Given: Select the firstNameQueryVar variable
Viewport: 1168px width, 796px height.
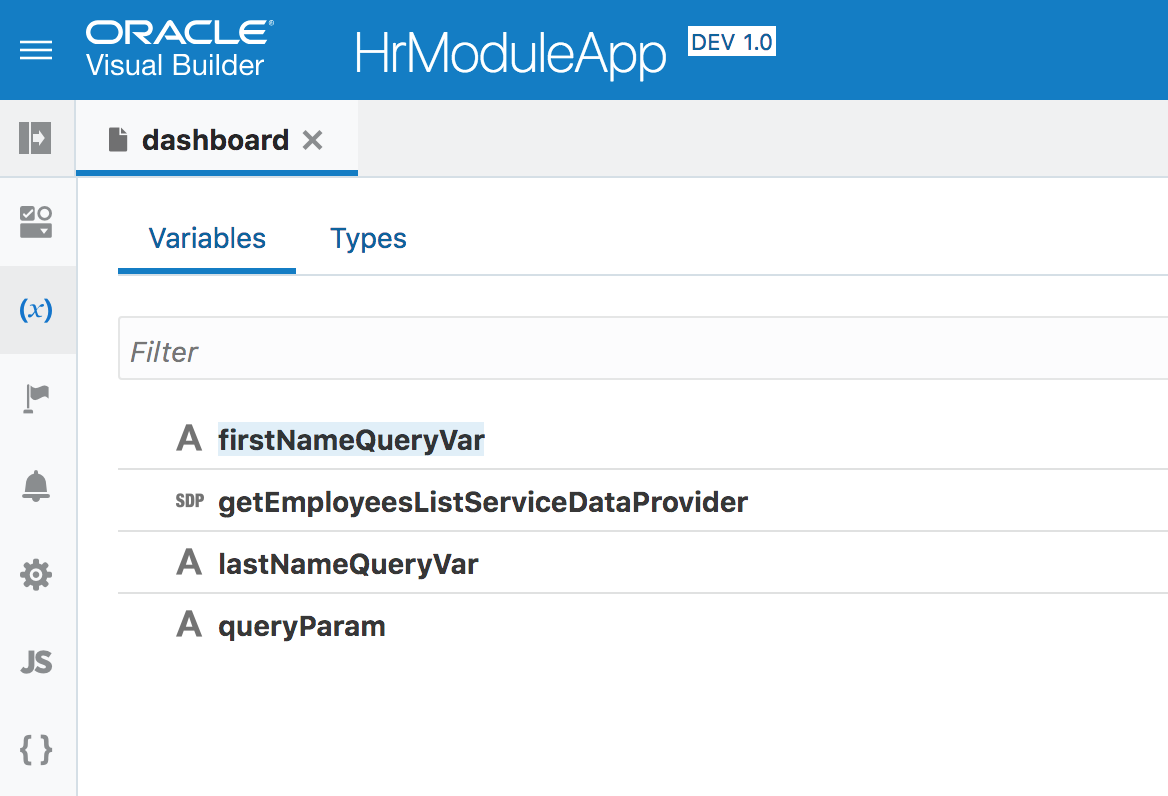Looking at the screenshot, I should (351, 438).
